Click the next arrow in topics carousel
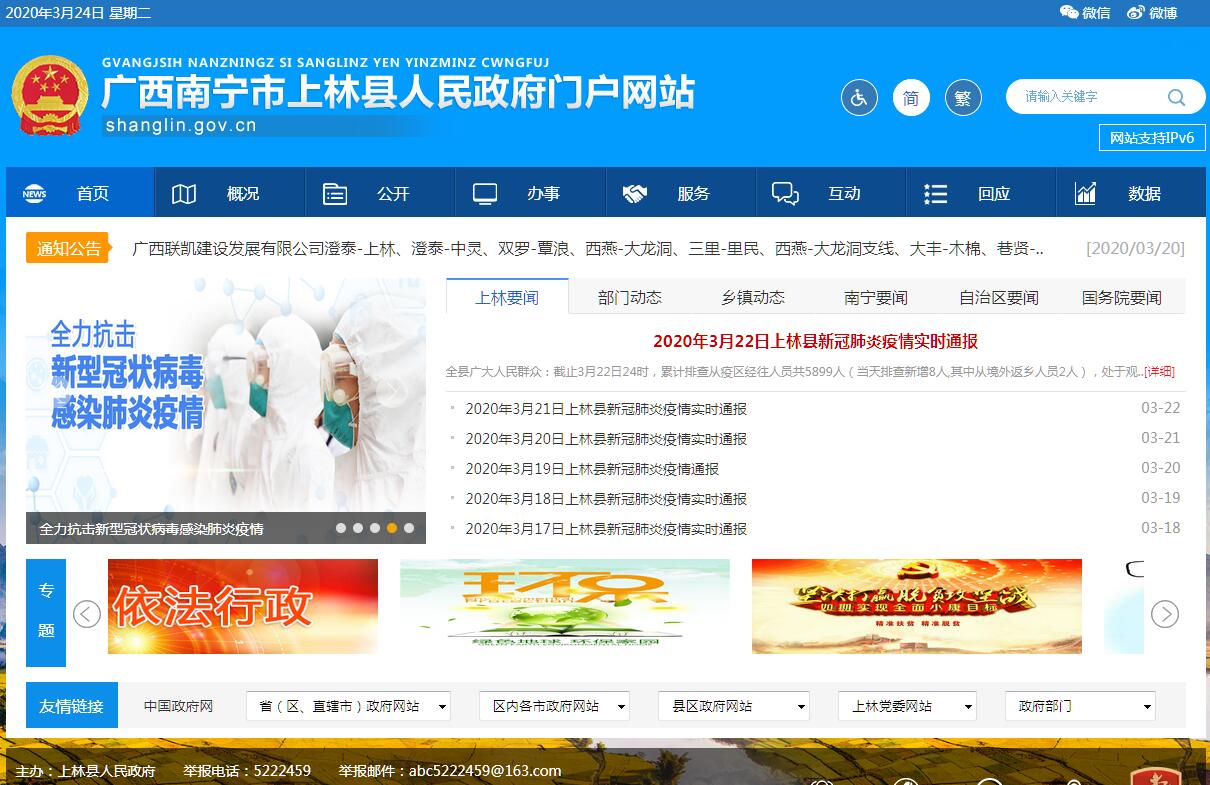 pos(1165,614)
